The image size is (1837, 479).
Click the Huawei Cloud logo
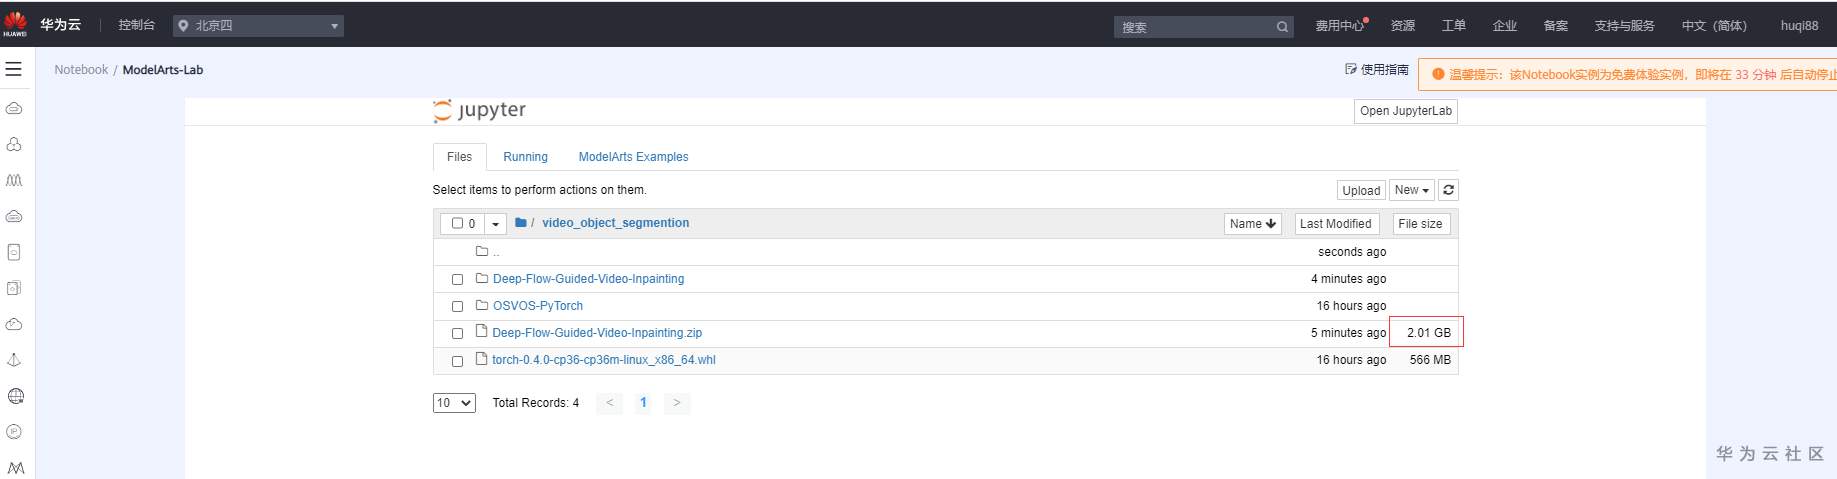pos(15,24)
